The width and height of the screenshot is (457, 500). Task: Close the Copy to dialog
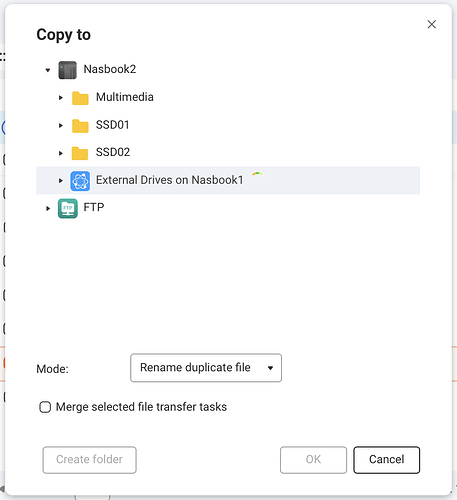(432, 24)
